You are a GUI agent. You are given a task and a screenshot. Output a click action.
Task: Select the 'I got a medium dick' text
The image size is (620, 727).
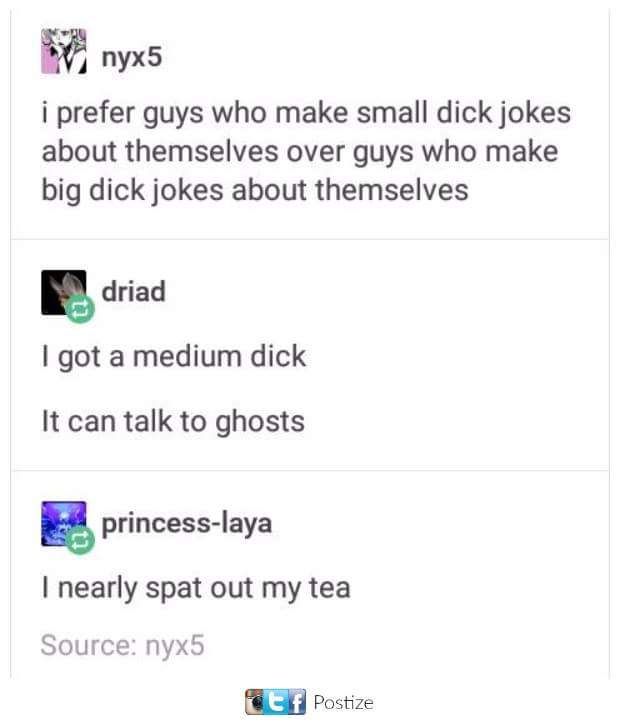click(x=174, y=357)
